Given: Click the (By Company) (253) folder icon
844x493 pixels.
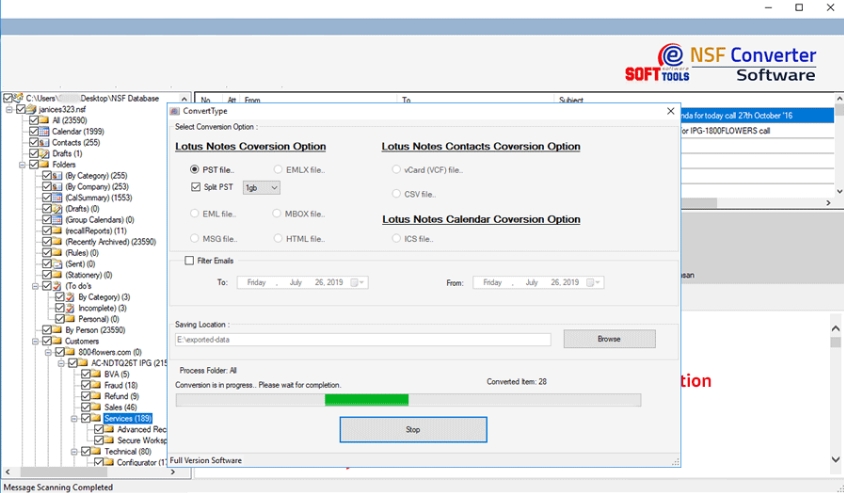Looking at the screenshot, I should coord(57,186).
